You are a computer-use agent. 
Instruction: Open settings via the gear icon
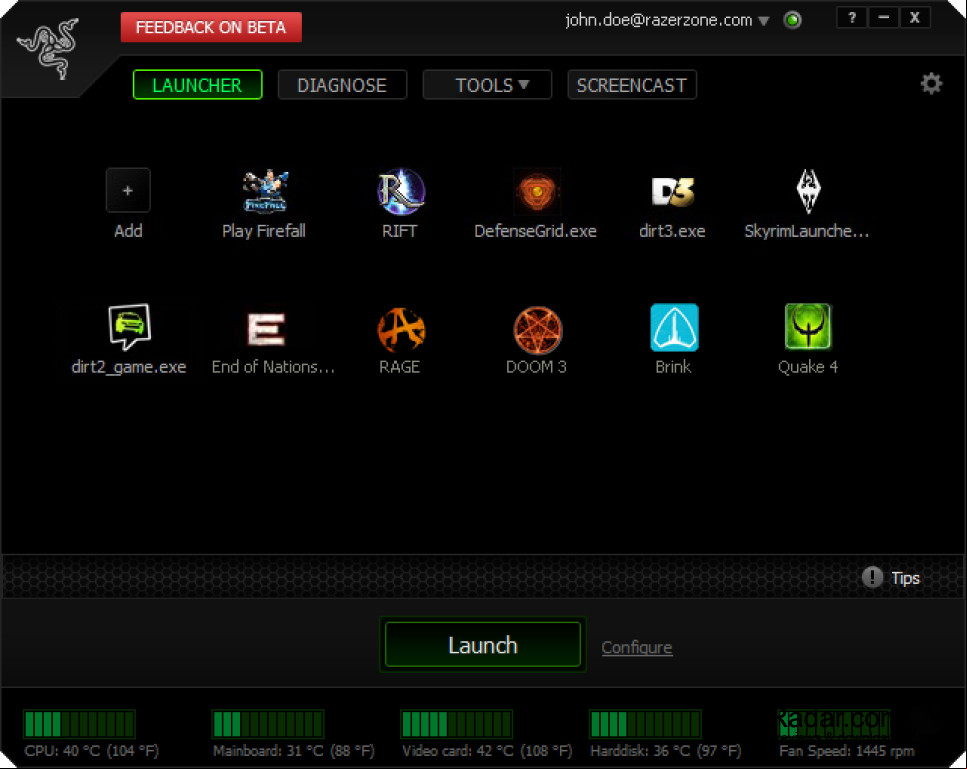(931, 83)
